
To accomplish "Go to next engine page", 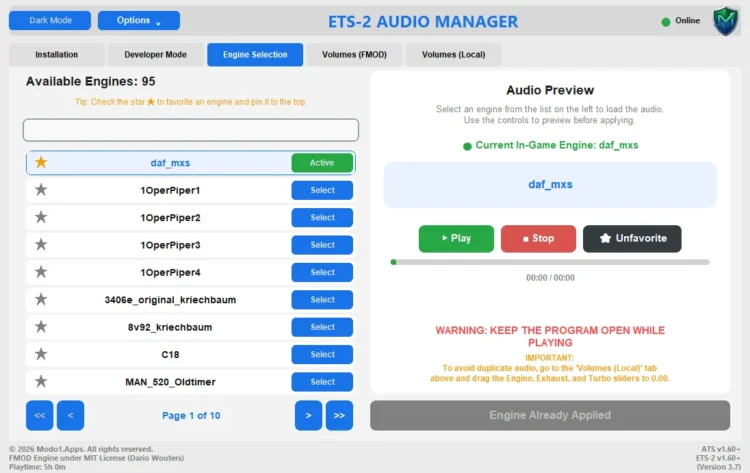I will [x=309, y=415].
